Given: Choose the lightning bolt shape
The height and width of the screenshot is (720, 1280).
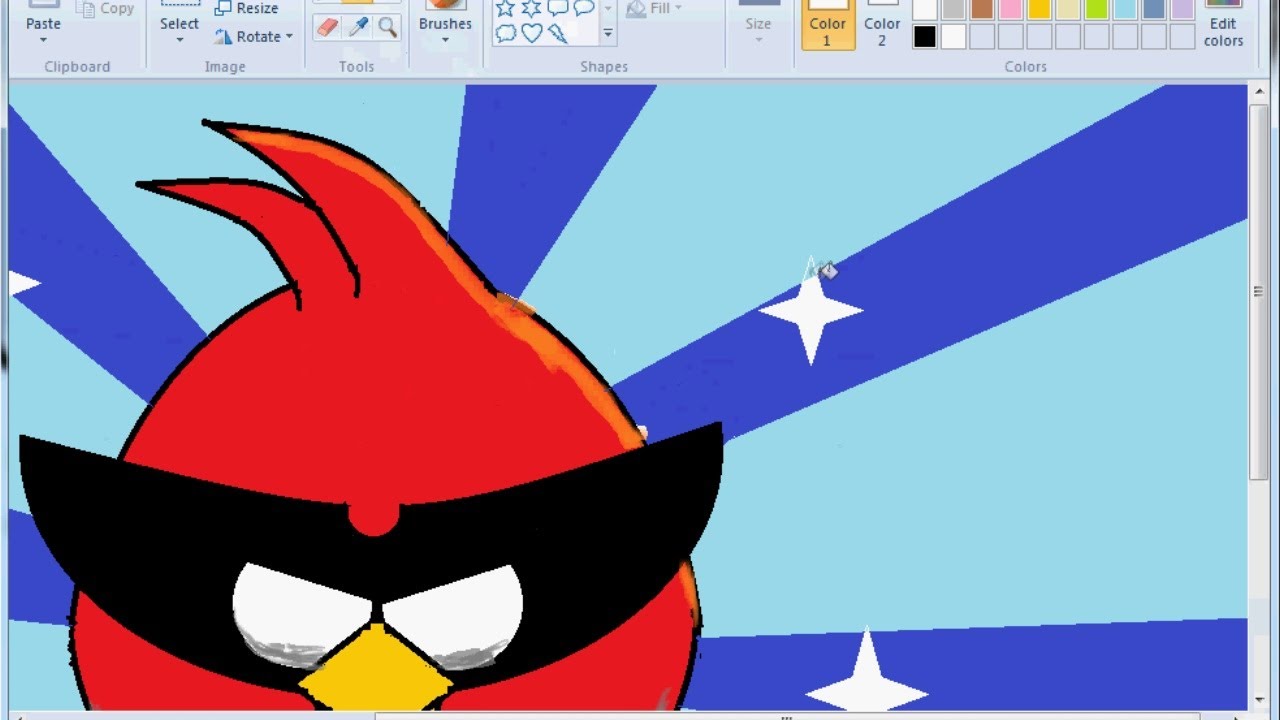Looking at the screenshot, I should 558,33.
